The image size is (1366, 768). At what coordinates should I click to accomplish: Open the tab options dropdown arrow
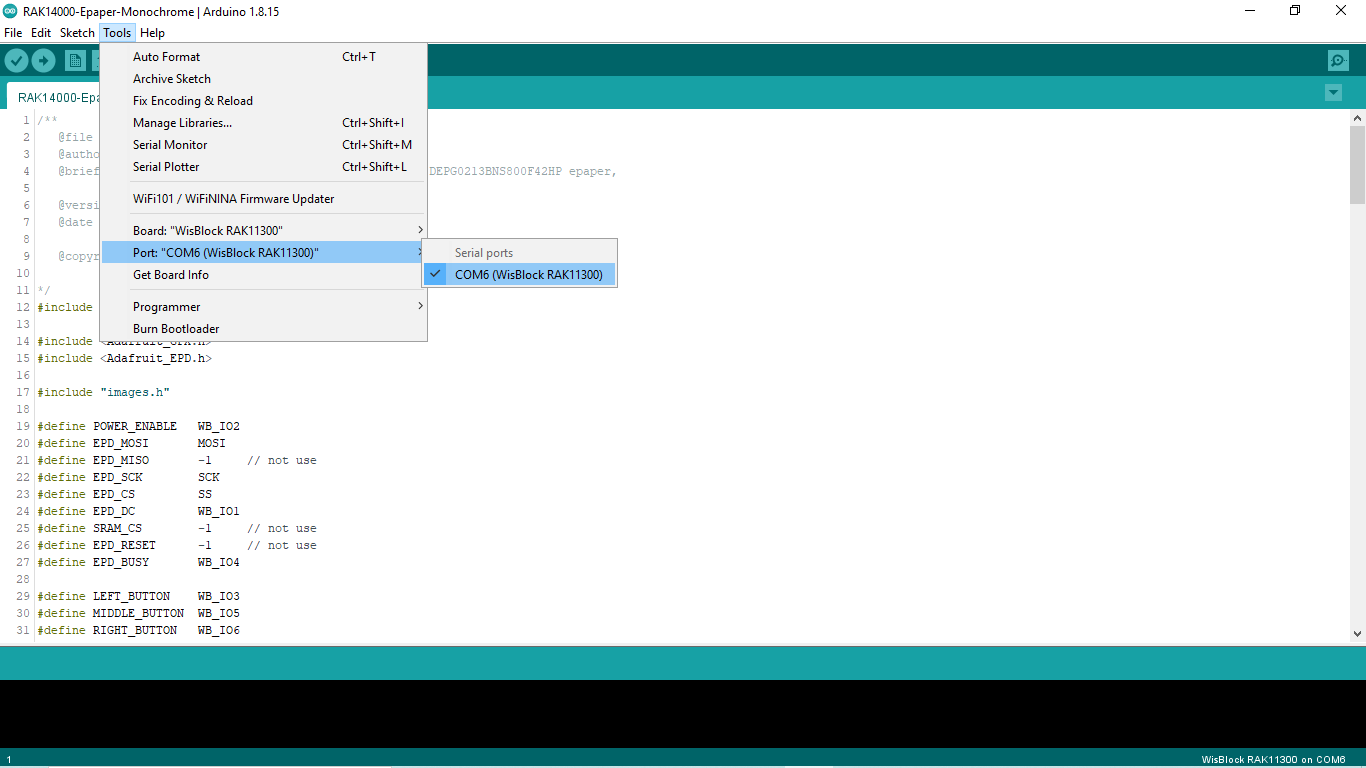point(1333,93)
